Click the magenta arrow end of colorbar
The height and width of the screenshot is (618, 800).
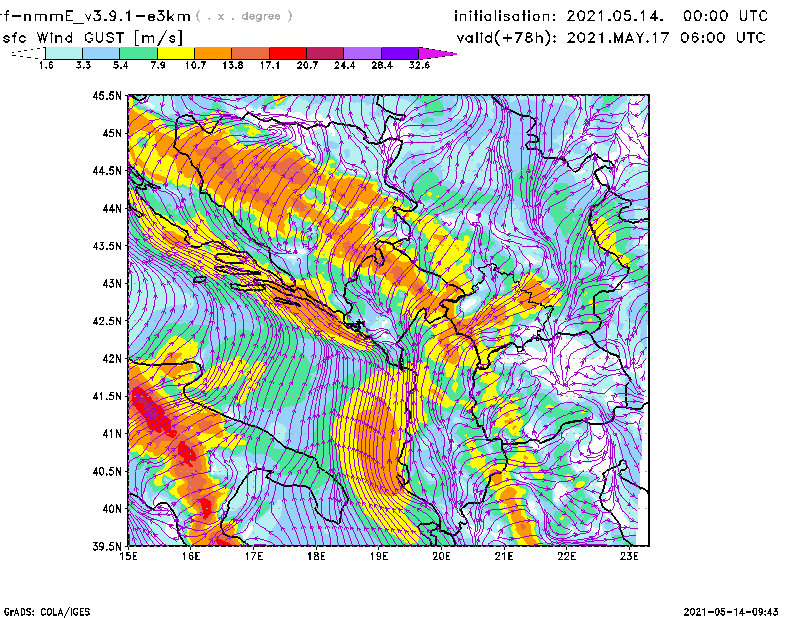(x=437, y=53)
